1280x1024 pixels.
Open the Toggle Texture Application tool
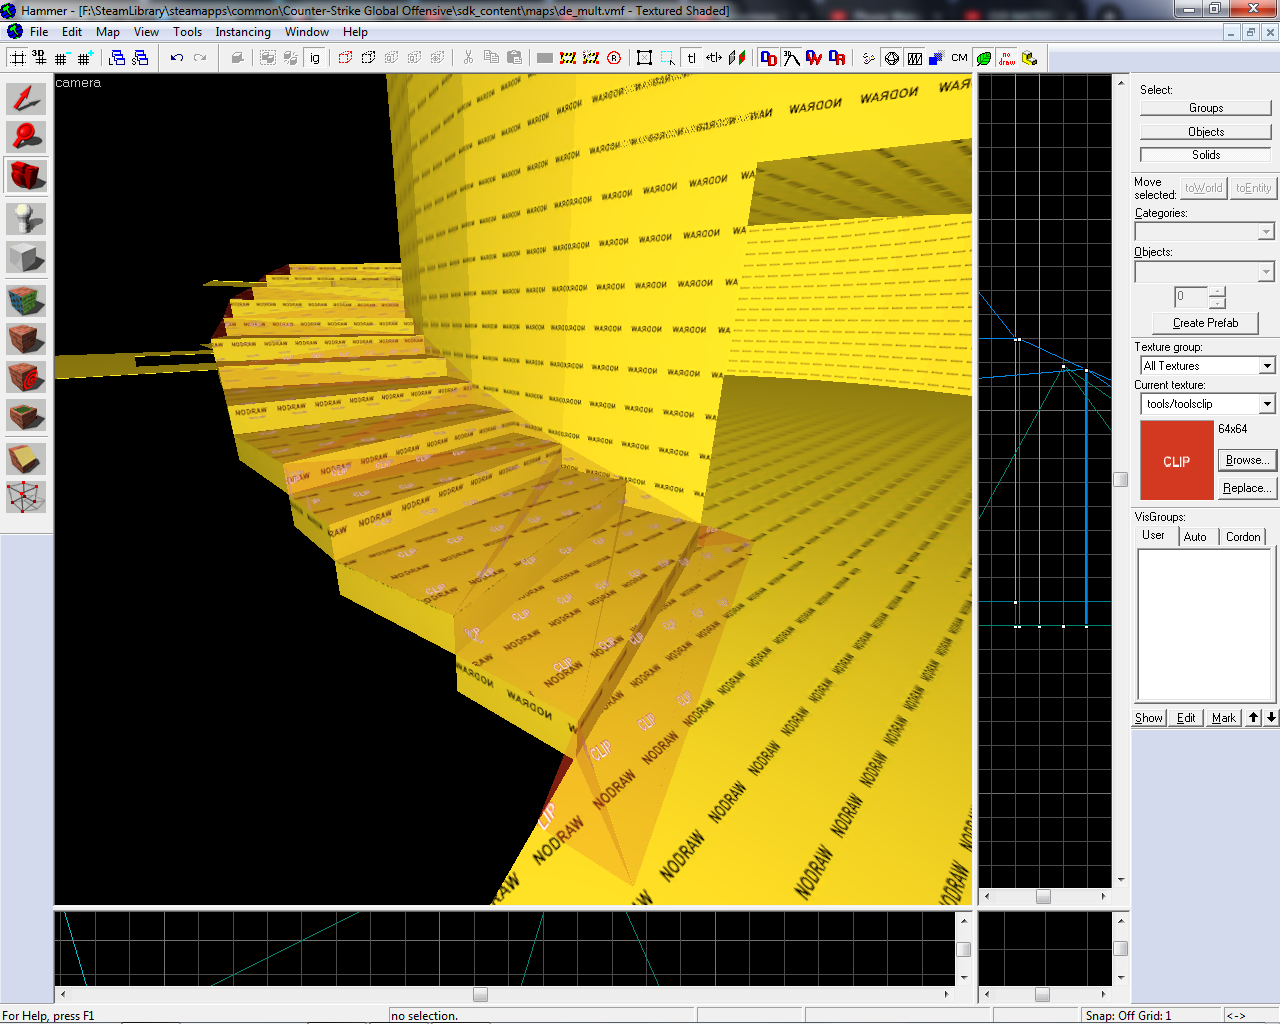tap(26, 300)
